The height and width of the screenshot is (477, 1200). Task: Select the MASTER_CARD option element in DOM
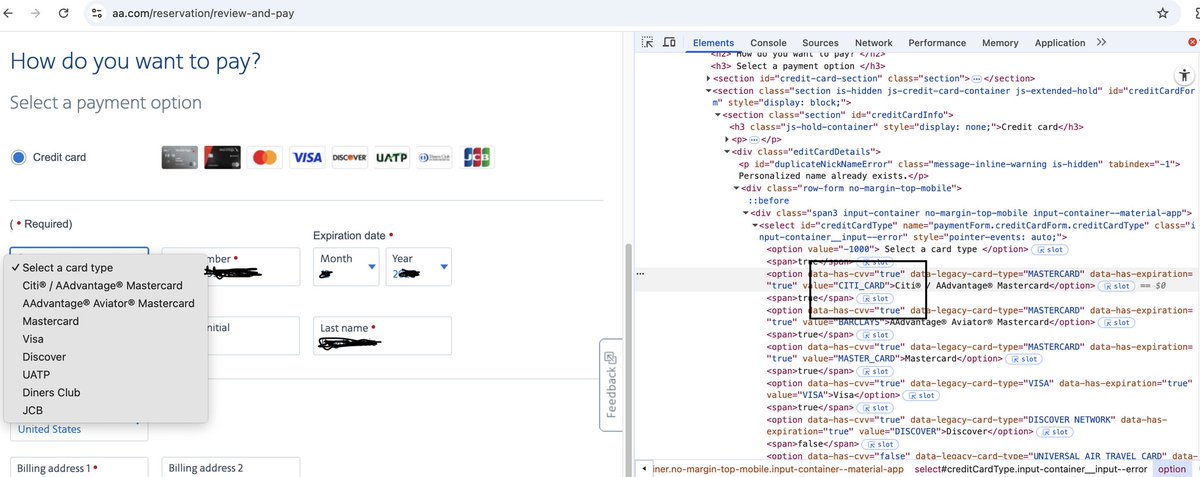(981, 352)
